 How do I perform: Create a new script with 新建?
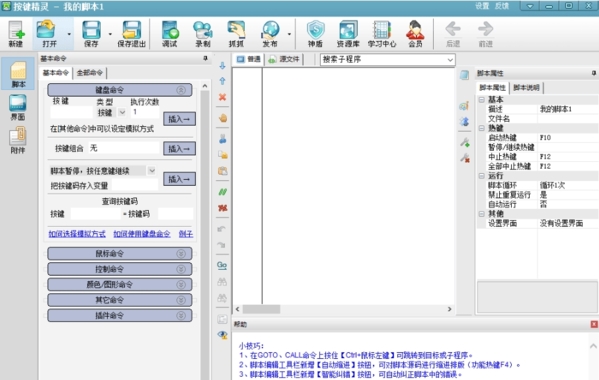click(x=16, y=34)
